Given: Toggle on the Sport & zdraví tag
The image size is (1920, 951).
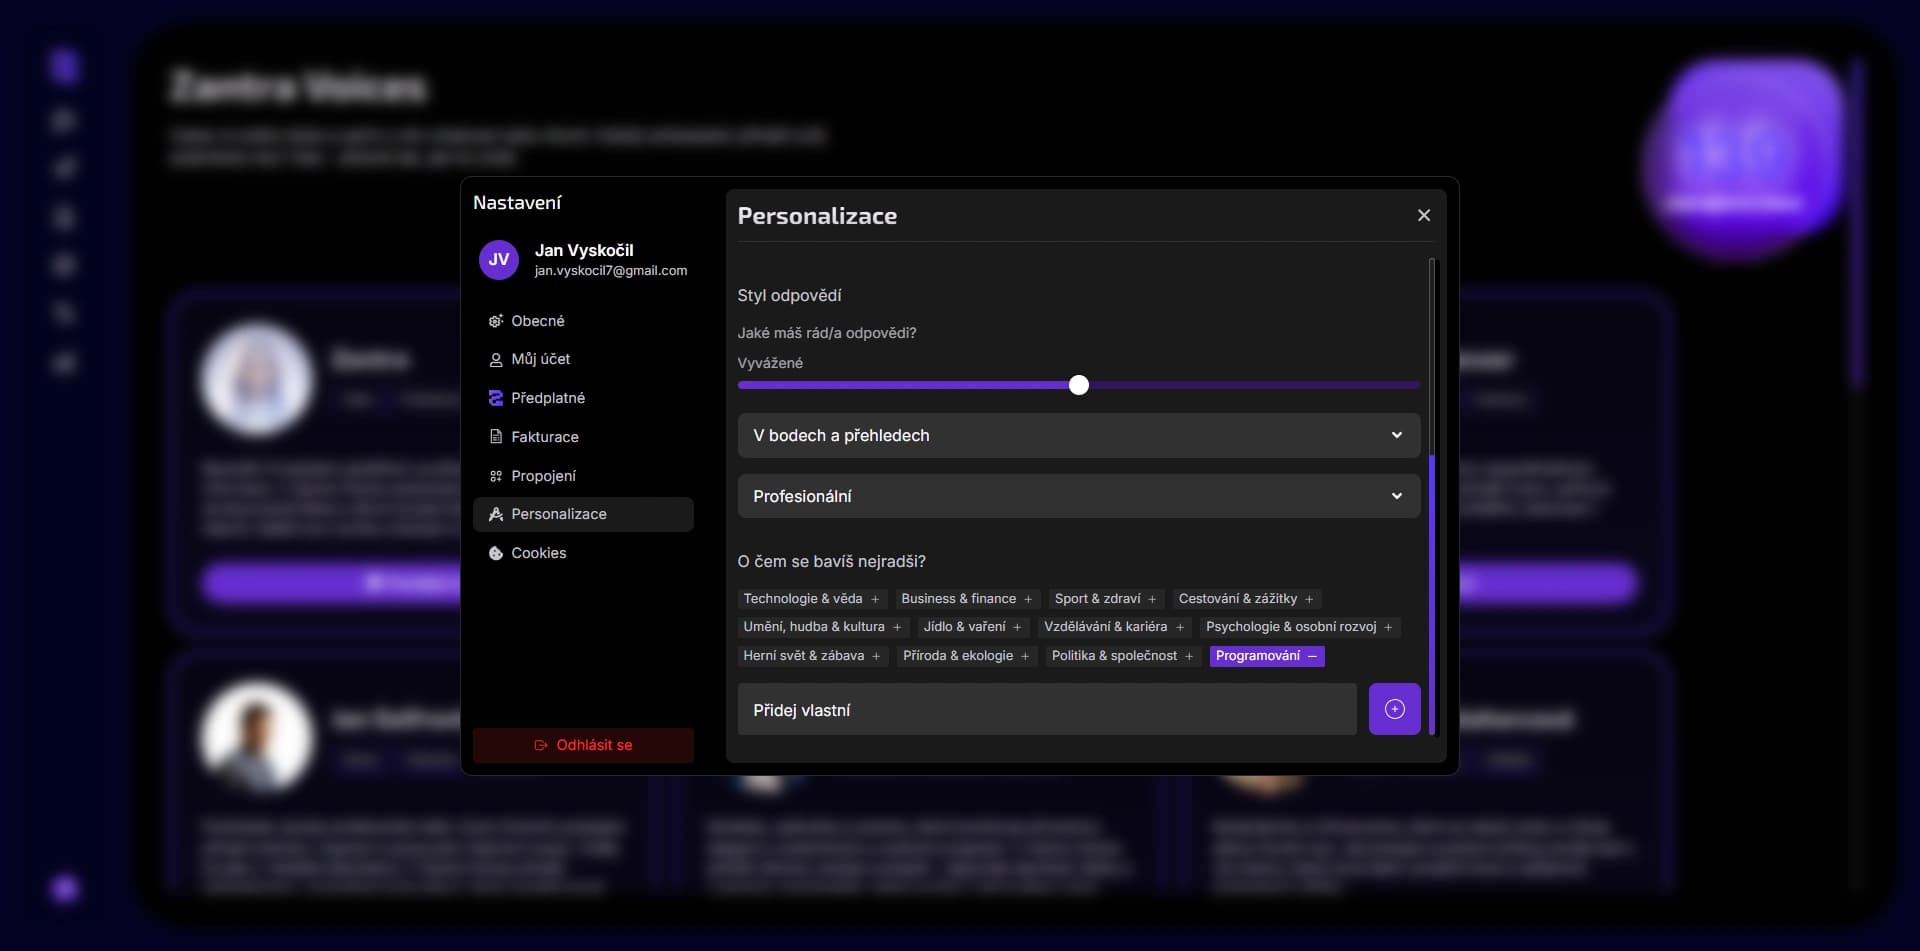Looking at the screenshot, I should 1105,599.
